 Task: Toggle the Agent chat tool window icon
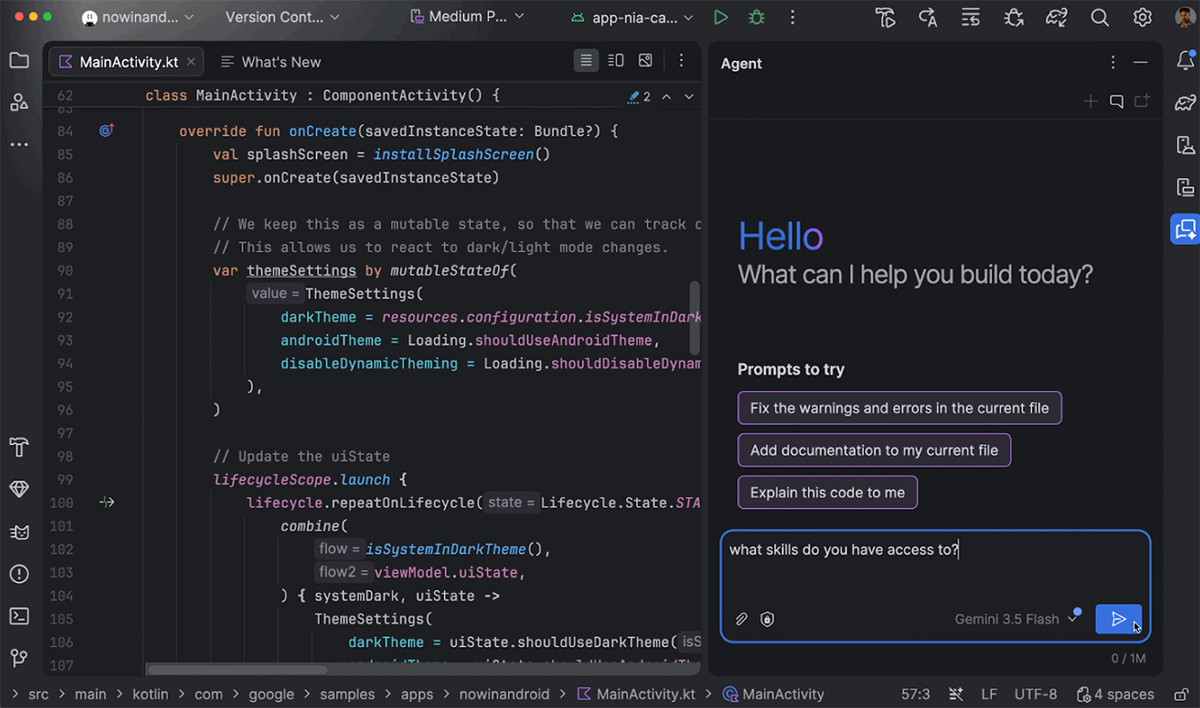[x=1185, y=229]
